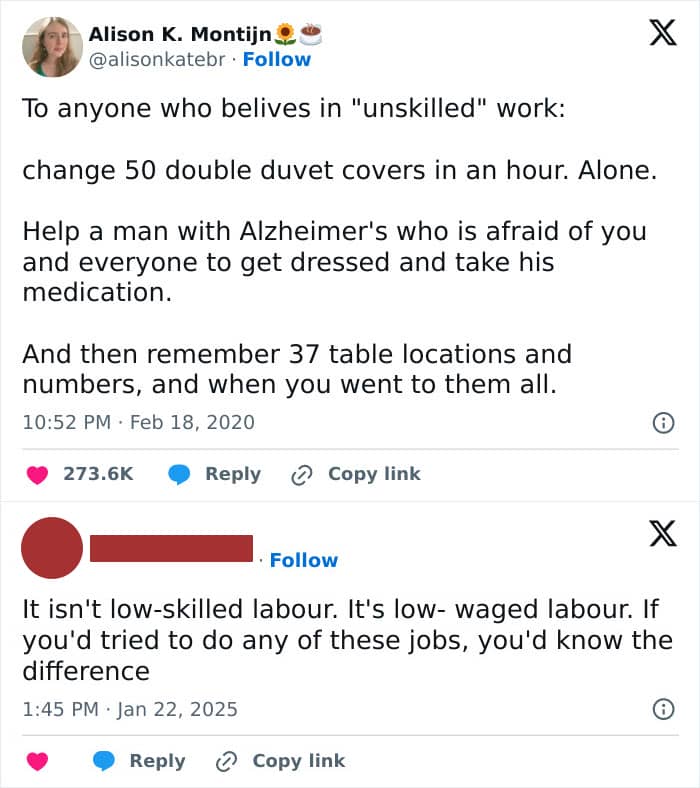Open the 1:45 PM · Jan 22, 2025 timestamp
The width and height of the screenshot is (700, 788).
pyautogui.click(x=130, y=710)
